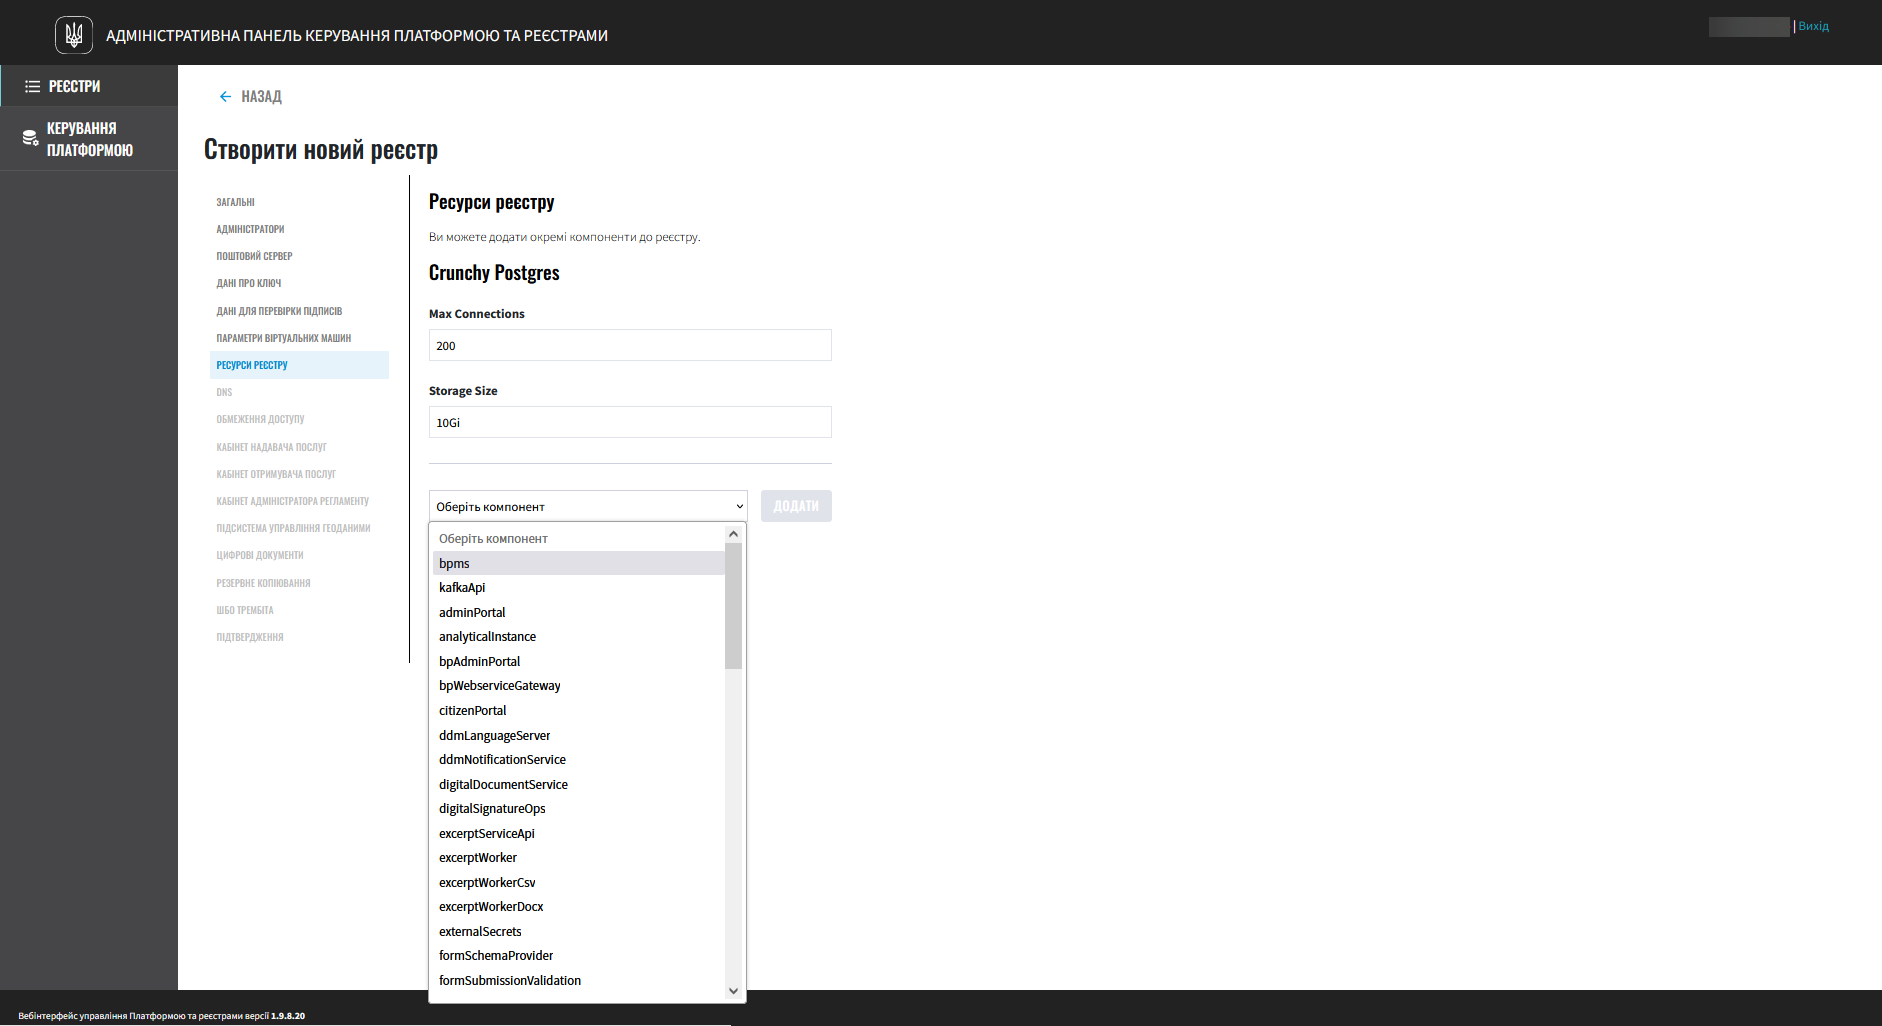
Task: Open the Адміністратори step
Action: 250,229
